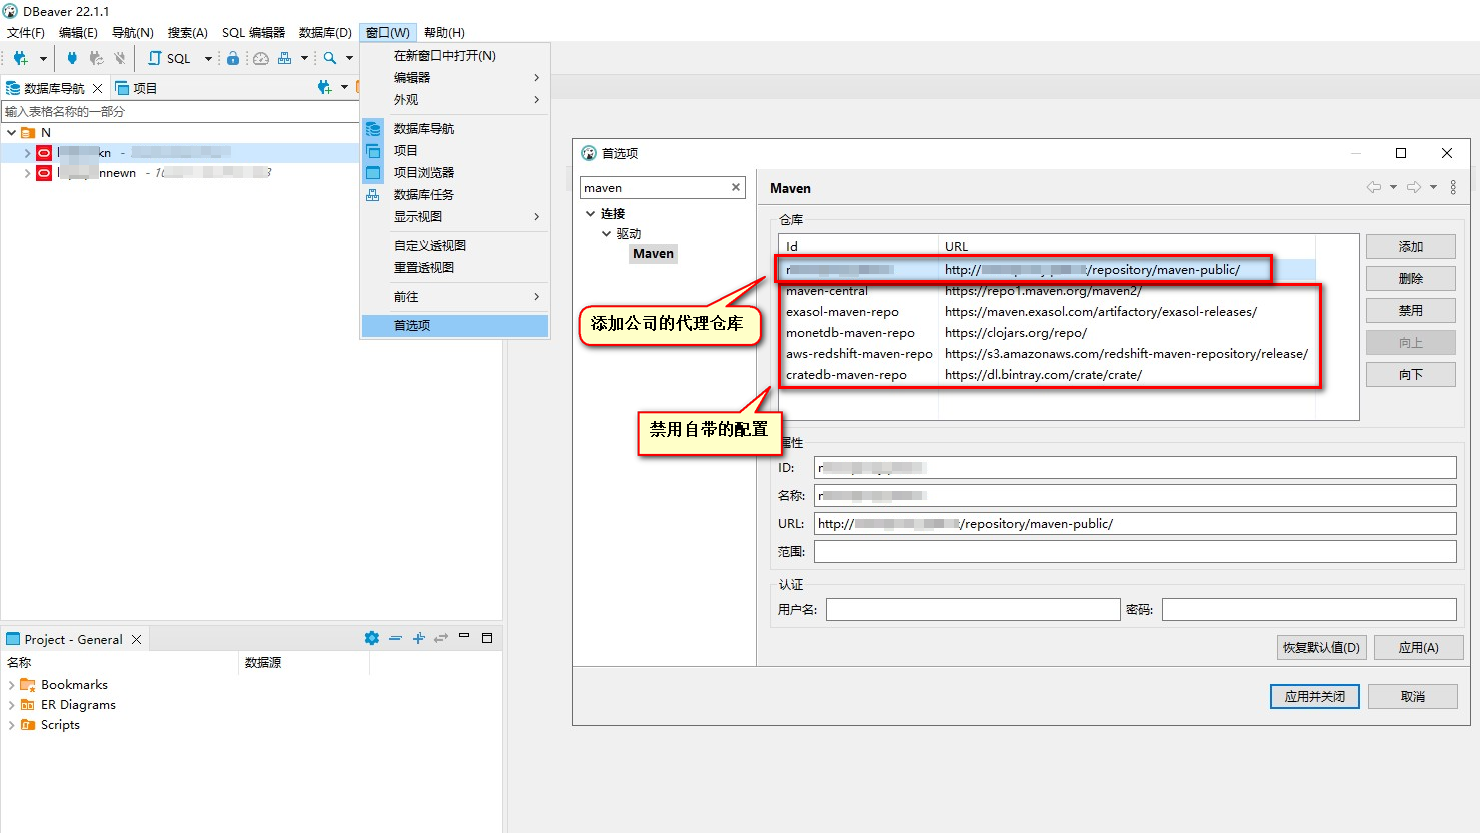Open the 显示视图 submenu

[455, 216]
